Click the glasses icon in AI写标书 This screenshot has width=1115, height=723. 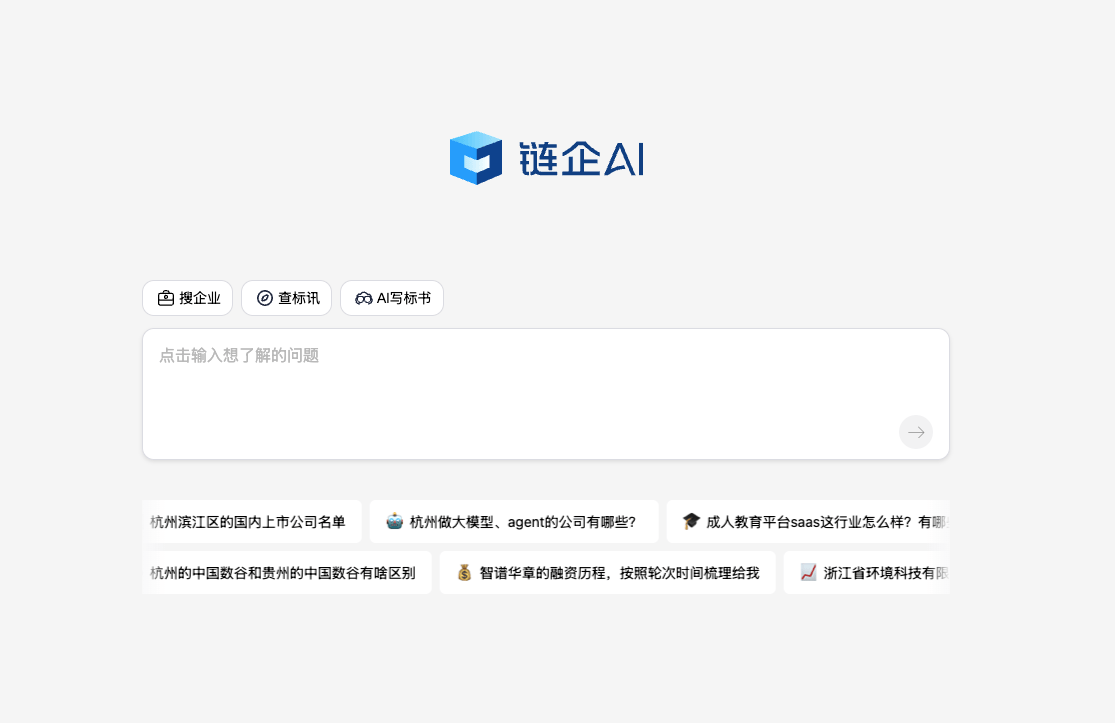[363, 299]
